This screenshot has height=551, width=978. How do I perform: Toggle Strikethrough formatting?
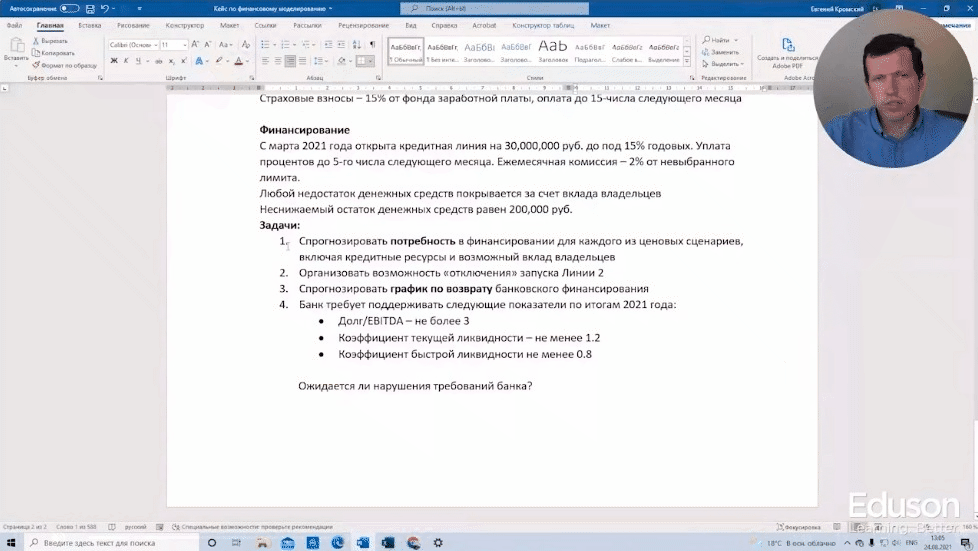click(x=158, y=61)
